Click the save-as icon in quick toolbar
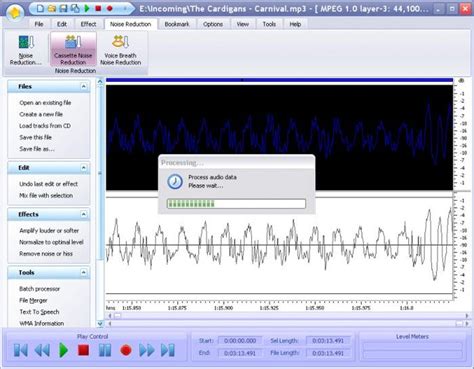The height and width of the screenshot is (369, 474). (x=75, y=8)
